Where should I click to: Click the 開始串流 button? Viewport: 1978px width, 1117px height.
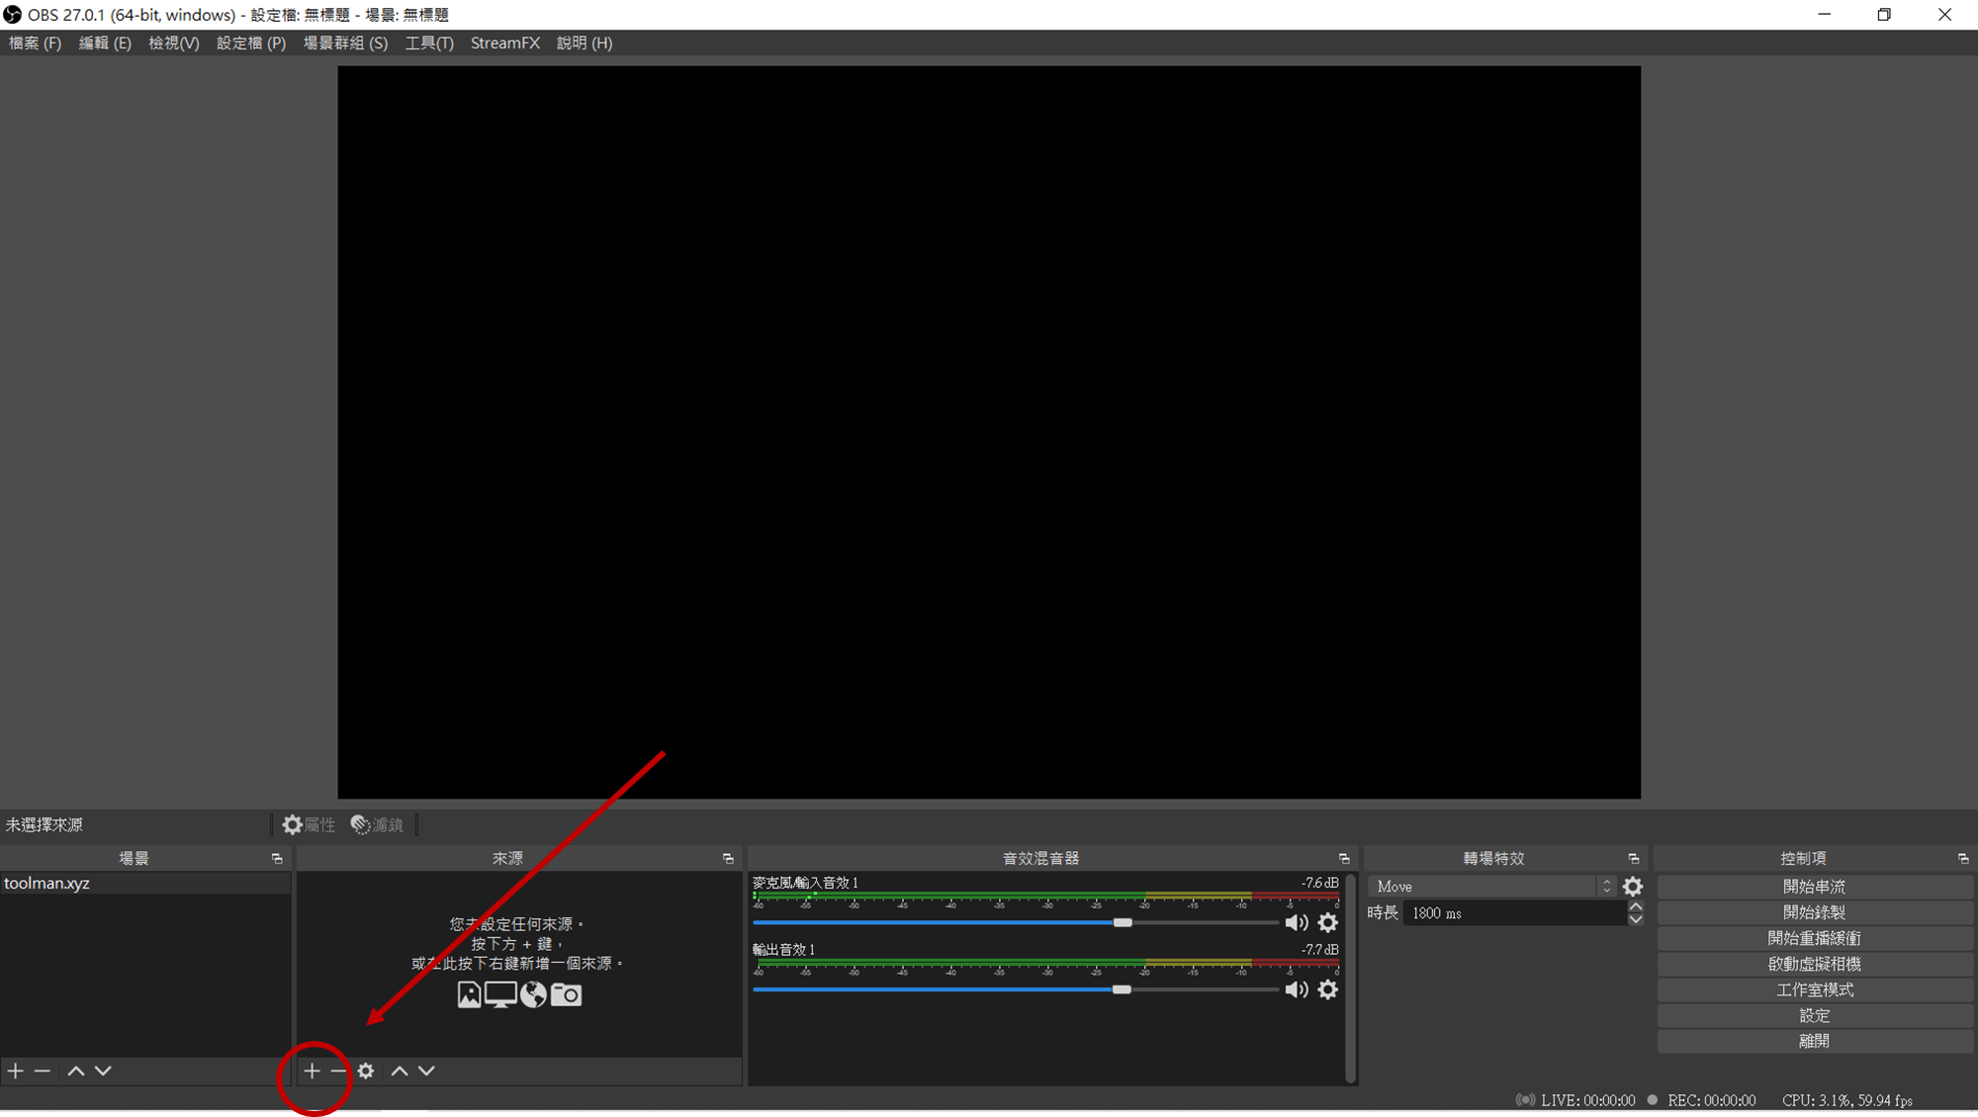[x=1814, y=887]
